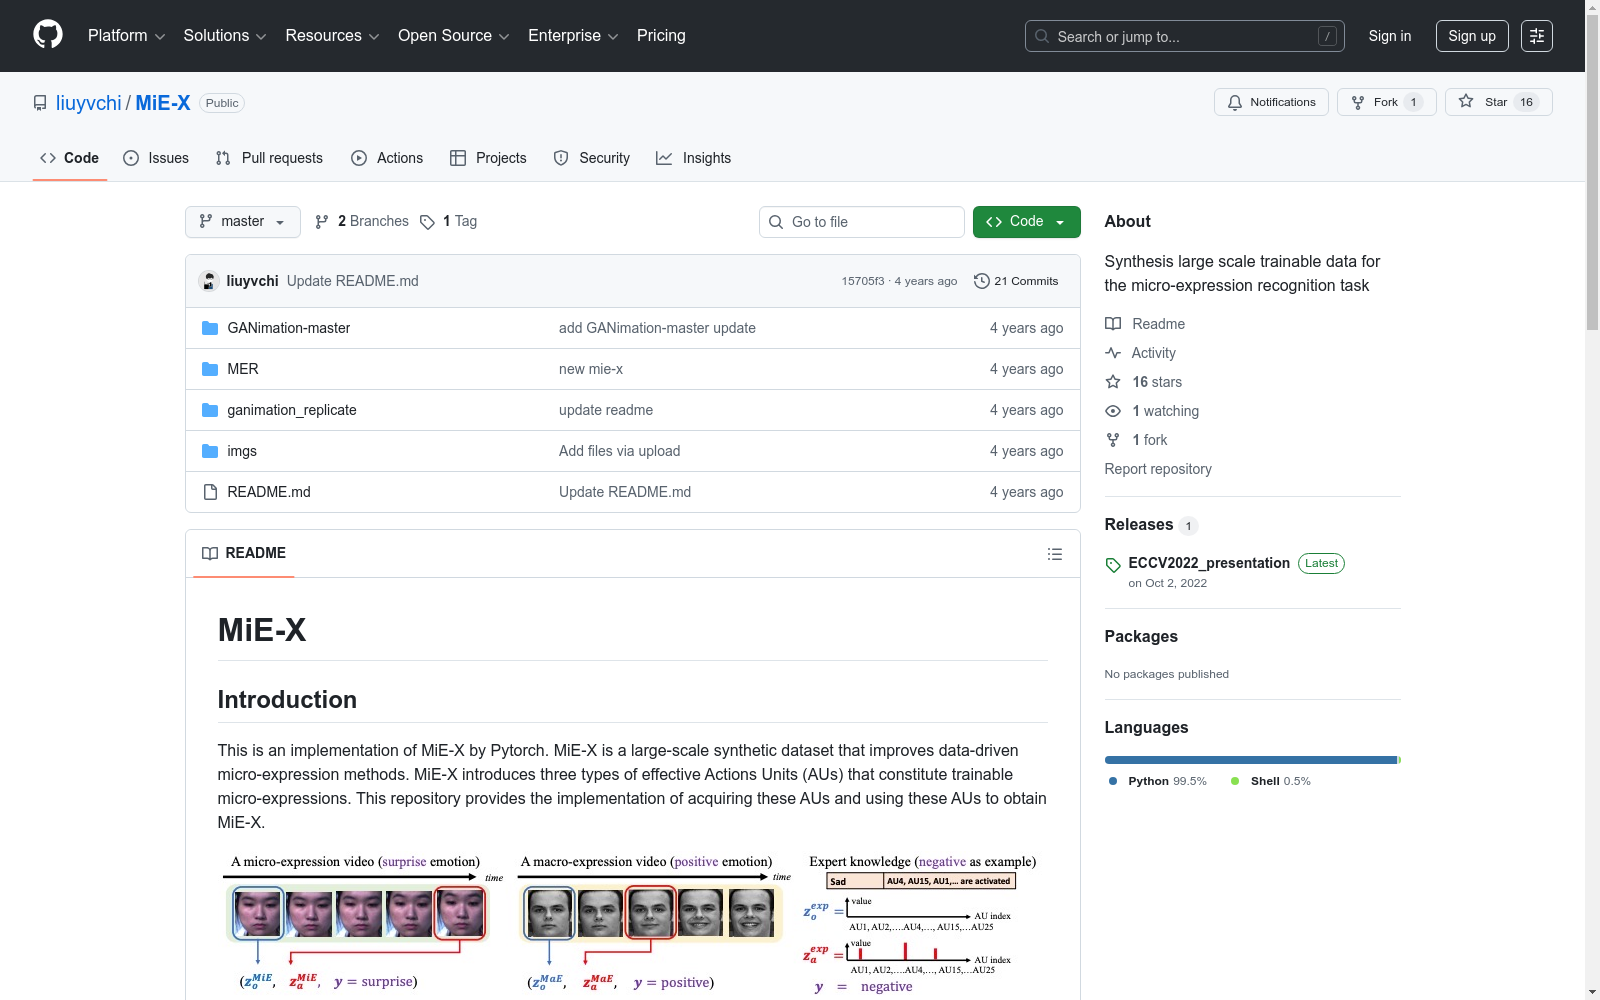
Task: Expand the master branch dropdown
Action: coord(243,222)
